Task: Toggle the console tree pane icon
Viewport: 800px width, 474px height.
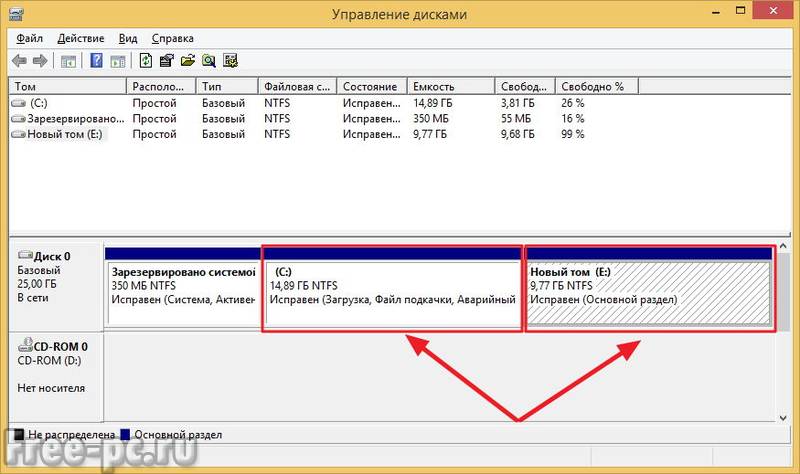Action: (68, 61)
